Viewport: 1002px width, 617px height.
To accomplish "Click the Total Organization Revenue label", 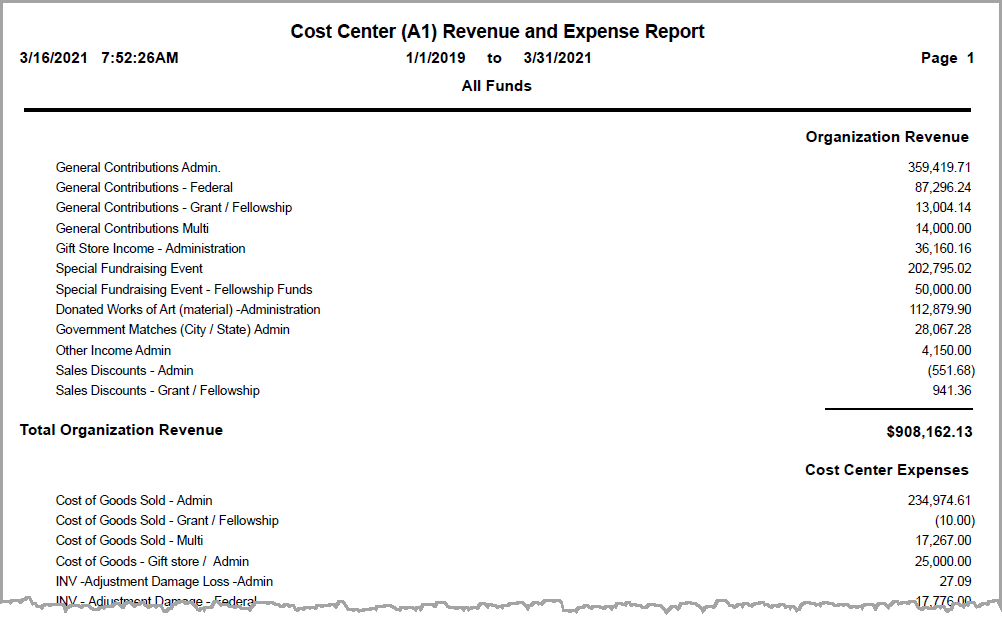I will click(x=120, y=429).
